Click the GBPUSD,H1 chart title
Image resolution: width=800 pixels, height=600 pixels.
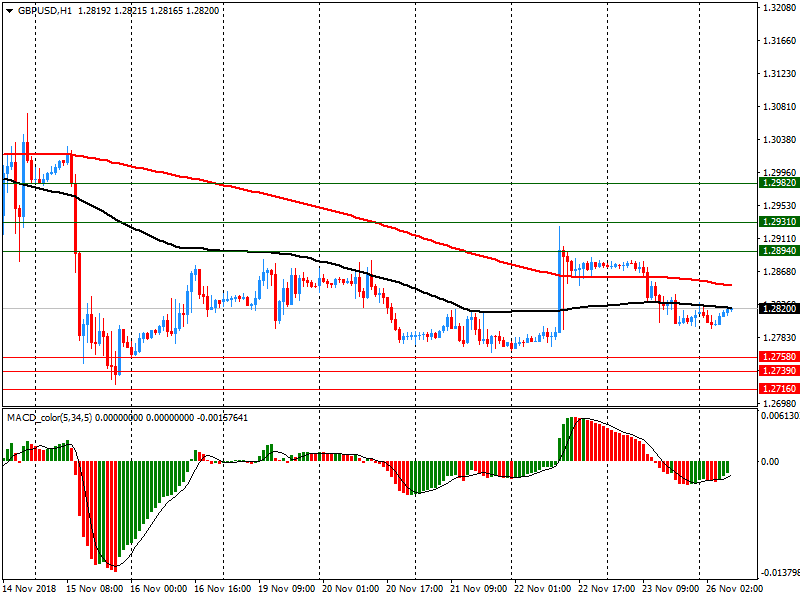[x=44, y=10]
